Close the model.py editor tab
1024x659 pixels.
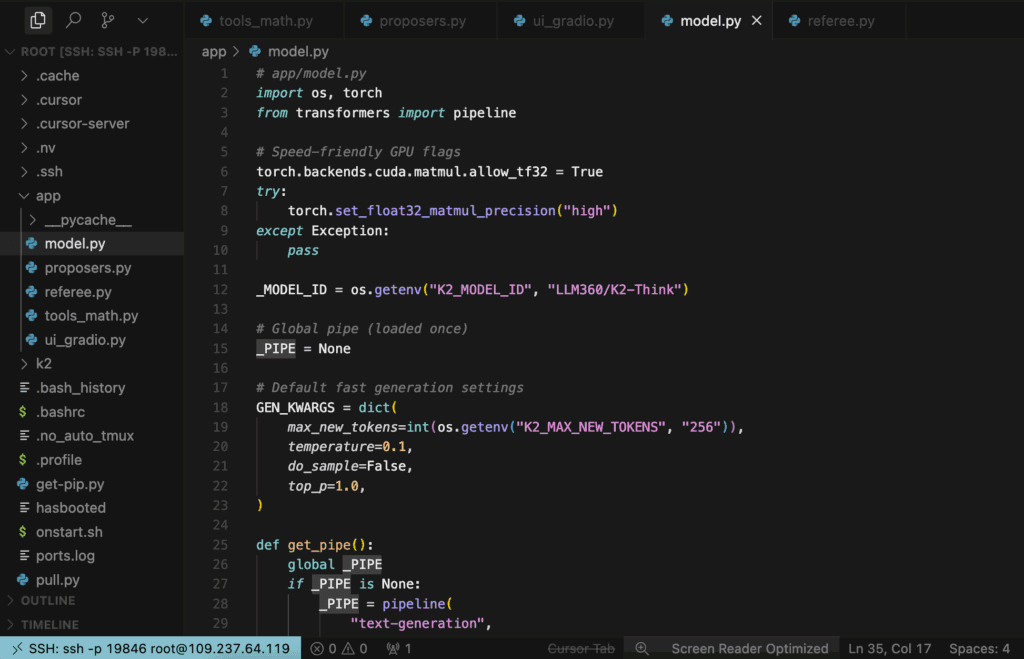[x=756, y=21]
